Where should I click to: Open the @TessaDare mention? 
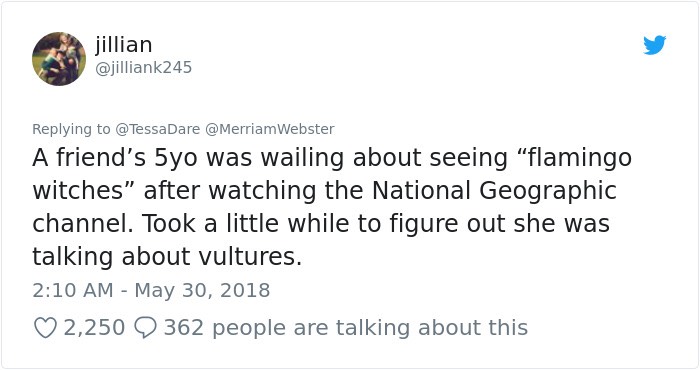pyautogui.click(x=158, y=129)
